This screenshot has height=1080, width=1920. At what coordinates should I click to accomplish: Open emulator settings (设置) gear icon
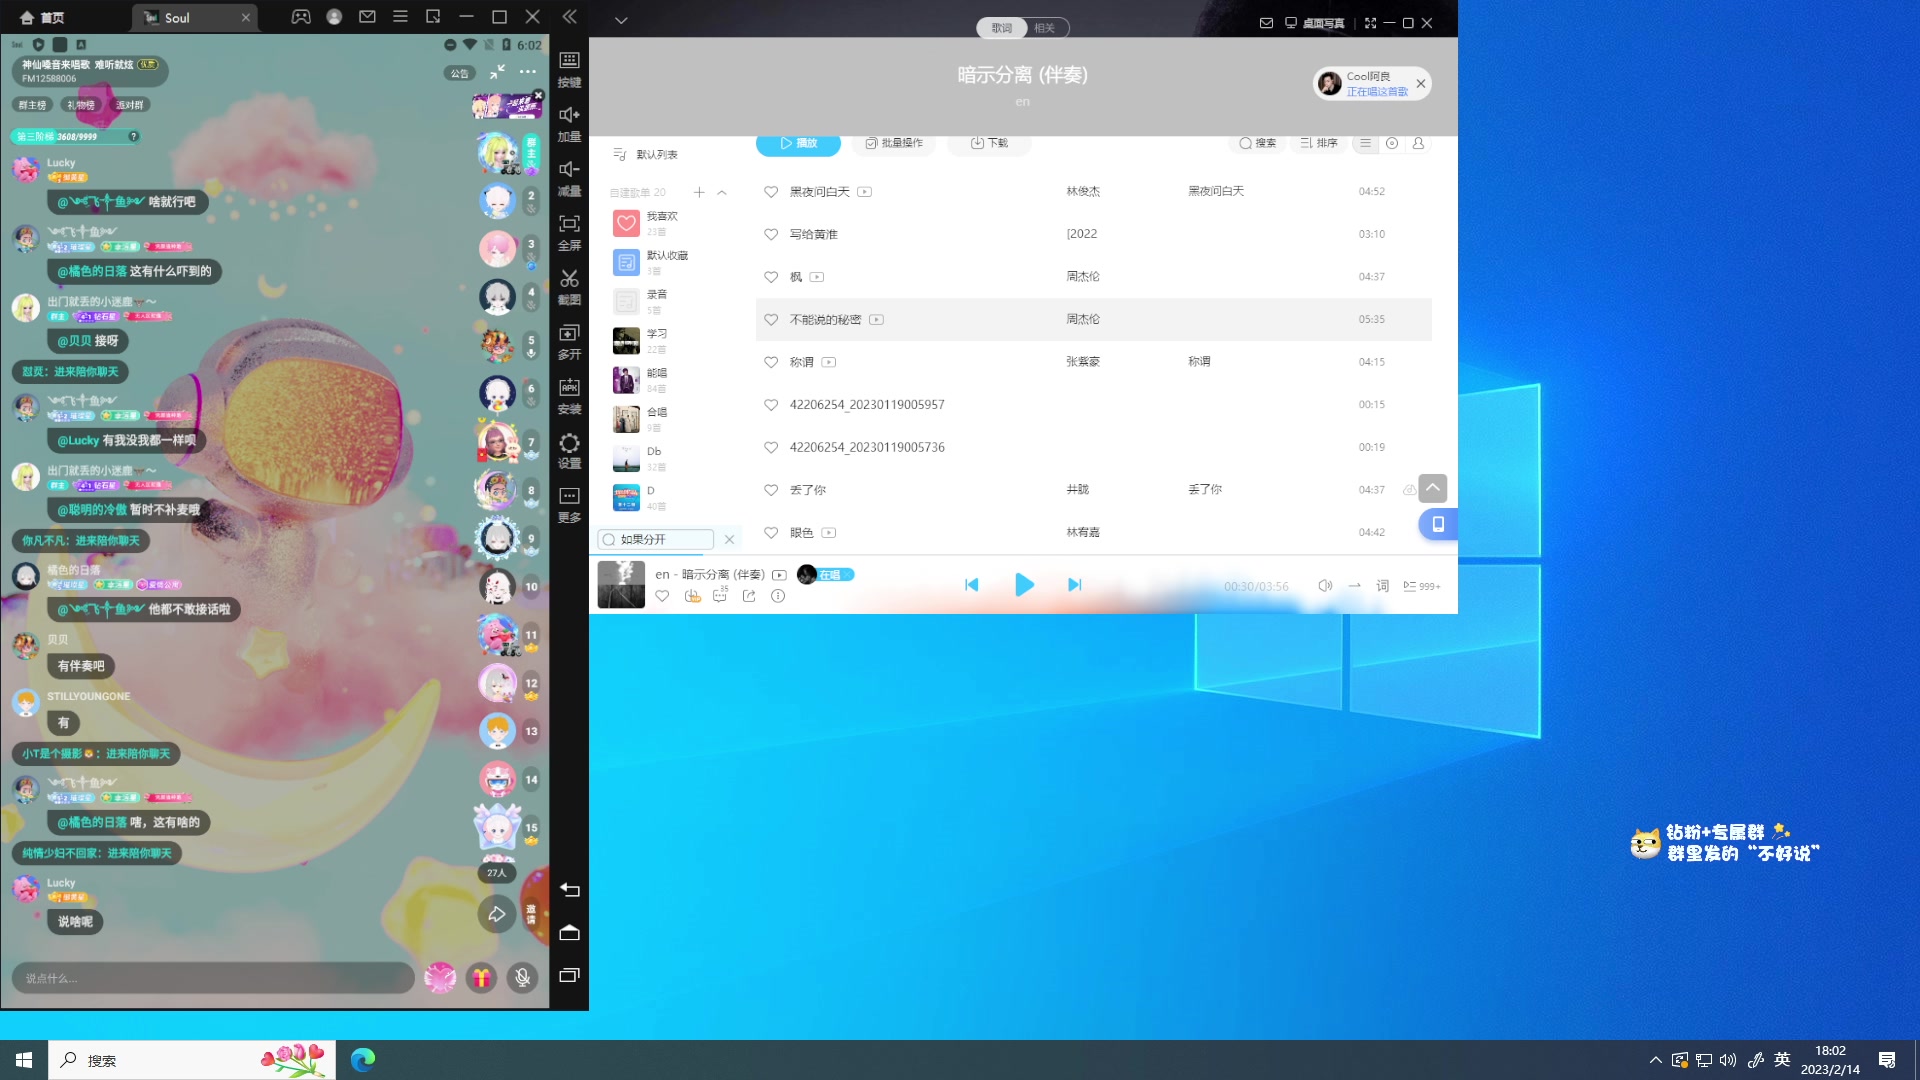[569, 443]
